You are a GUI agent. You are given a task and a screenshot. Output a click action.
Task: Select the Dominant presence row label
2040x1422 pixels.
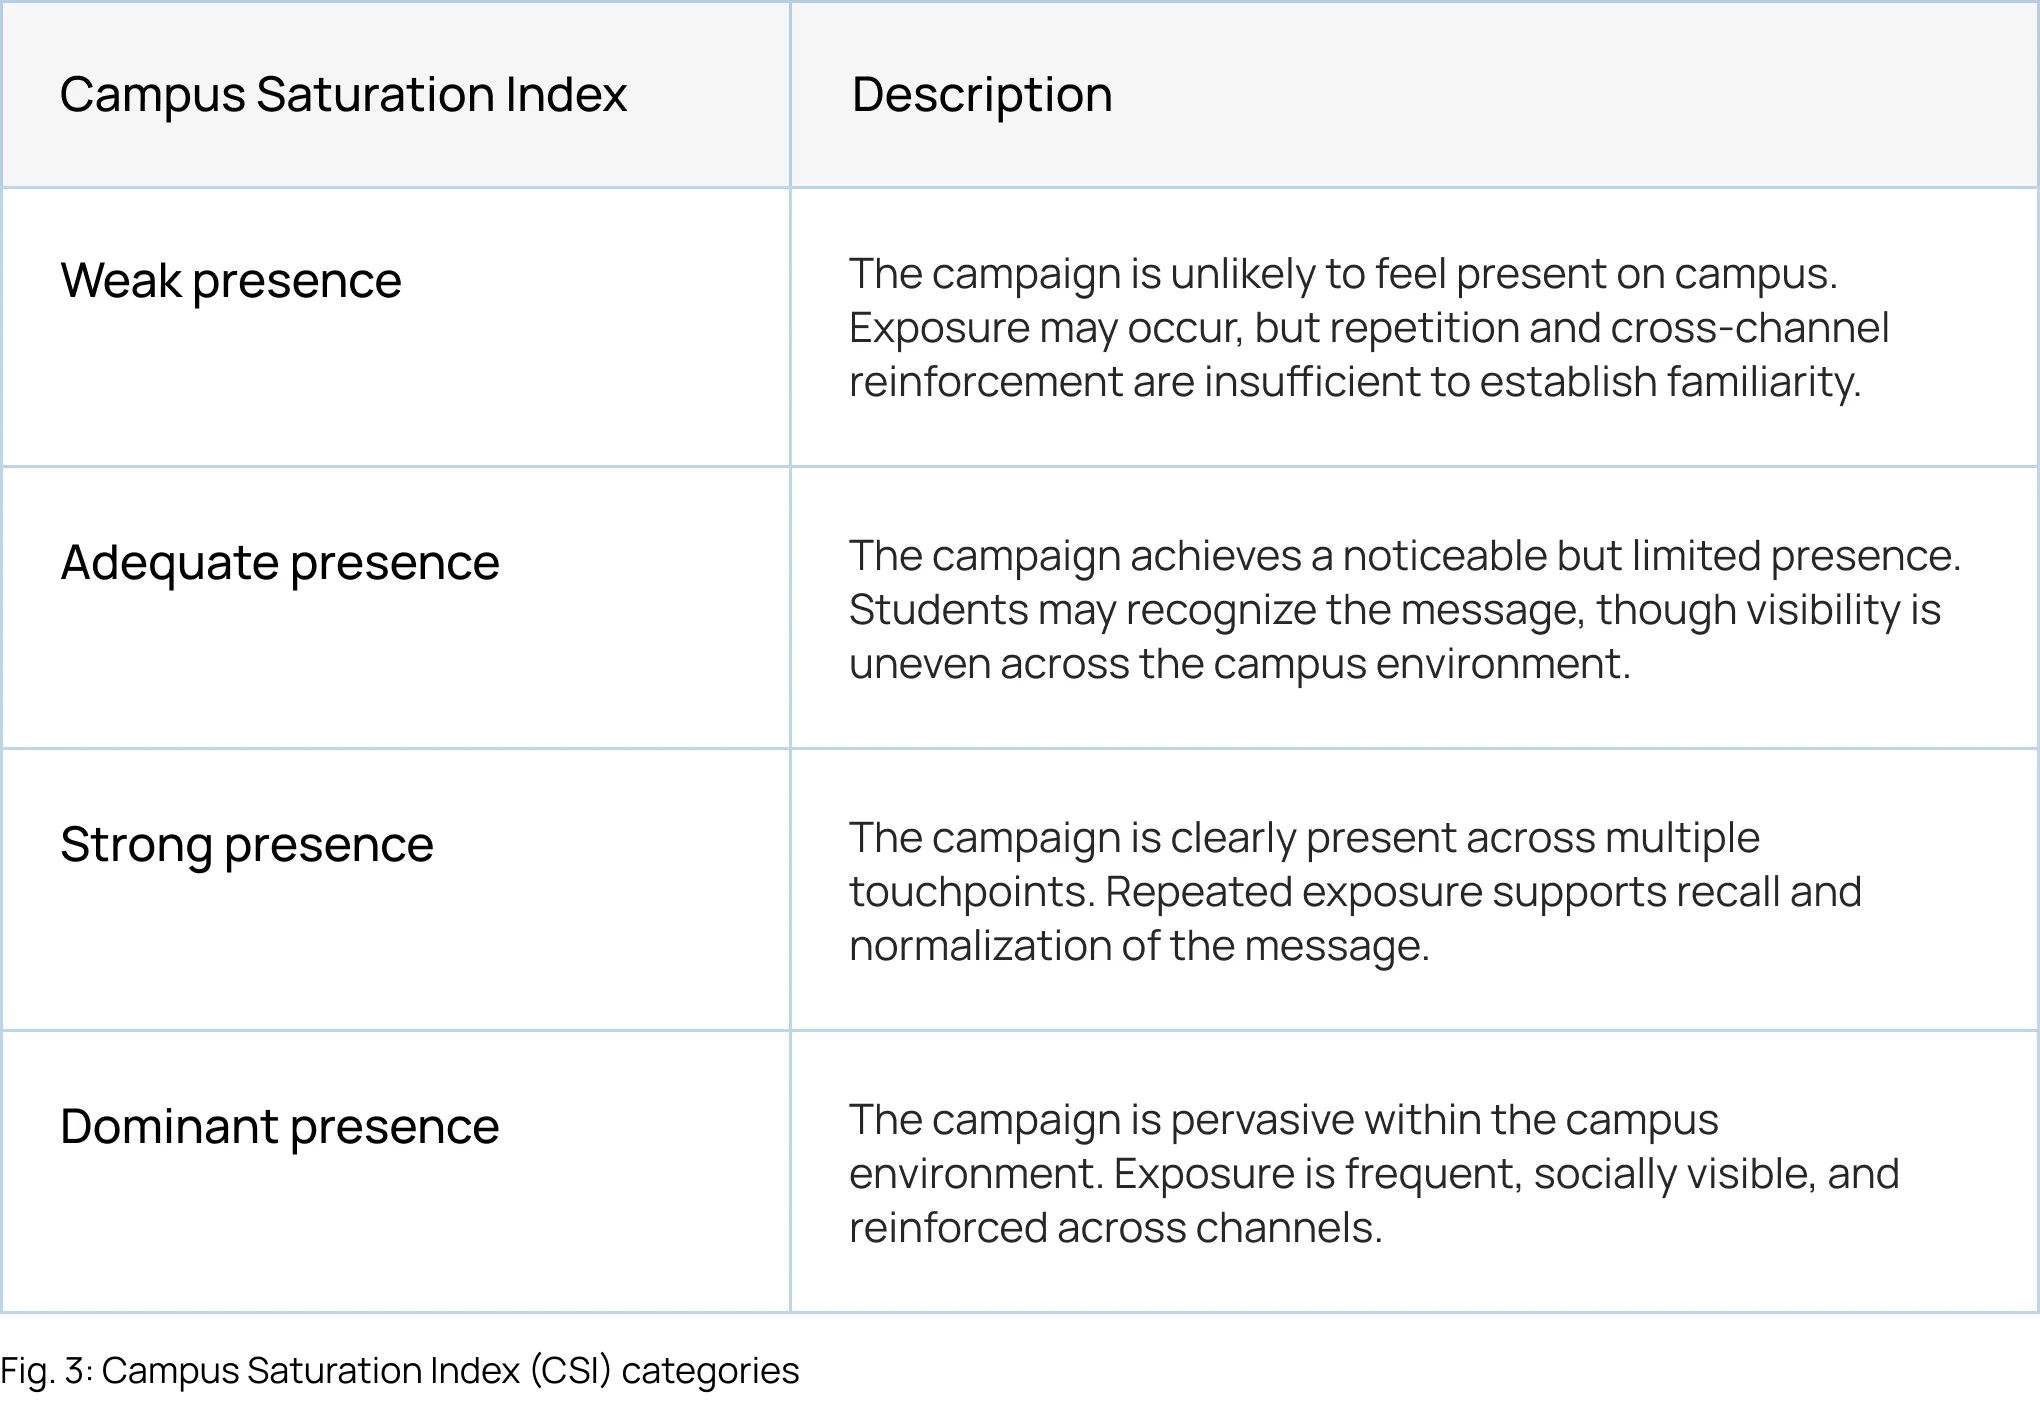(279, 1126)
